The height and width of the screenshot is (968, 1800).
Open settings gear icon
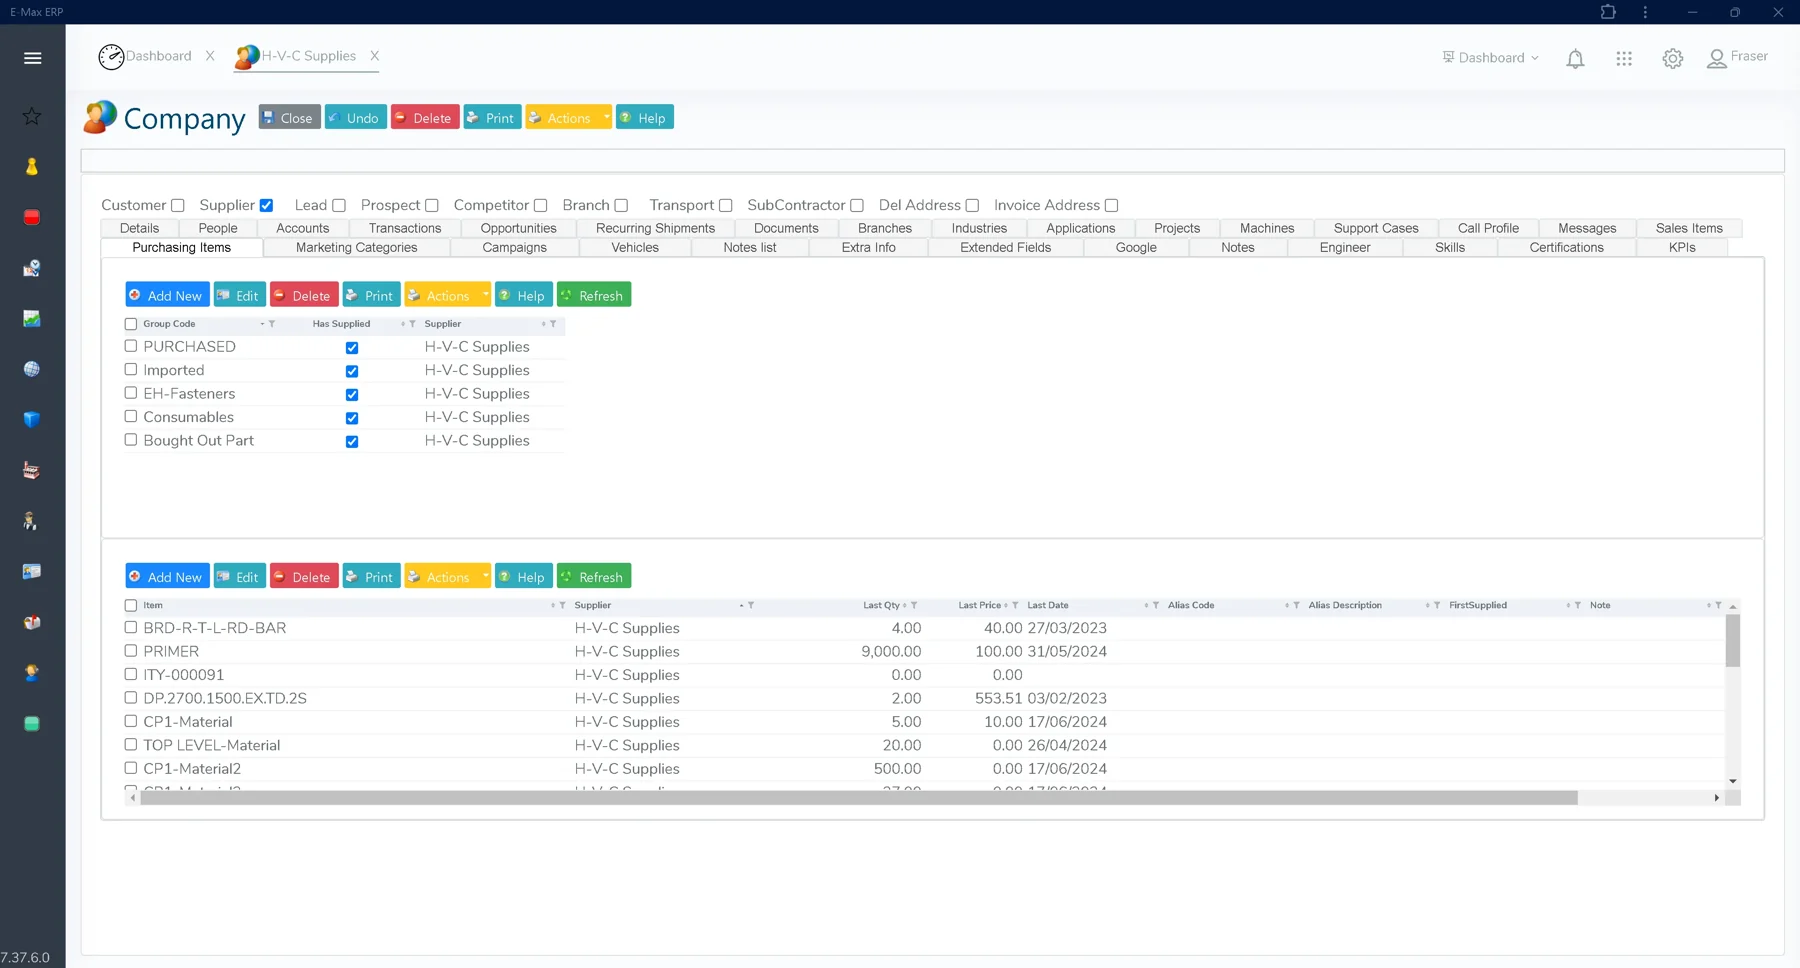coord(1673,58)
